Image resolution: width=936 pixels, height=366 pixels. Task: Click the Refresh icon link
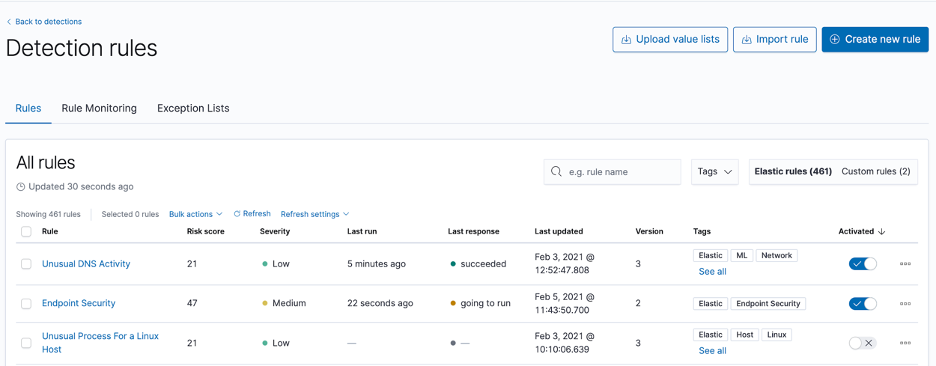point(236,214)
